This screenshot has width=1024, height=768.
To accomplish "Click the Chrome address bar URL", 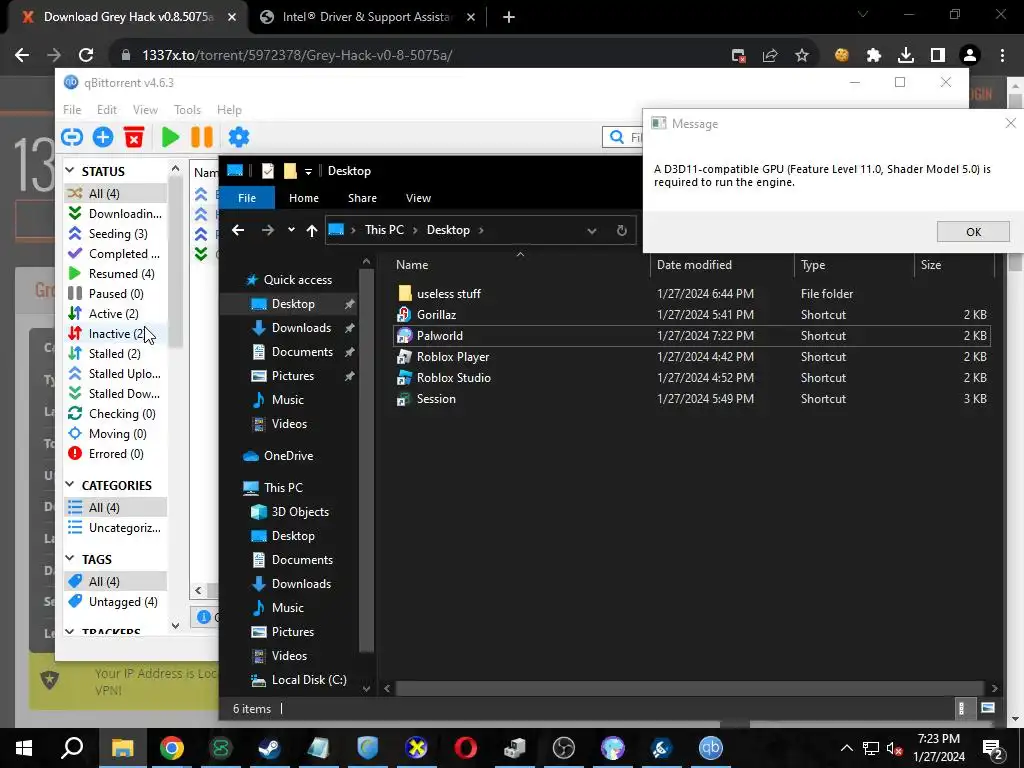I will [x=297, y=56].
